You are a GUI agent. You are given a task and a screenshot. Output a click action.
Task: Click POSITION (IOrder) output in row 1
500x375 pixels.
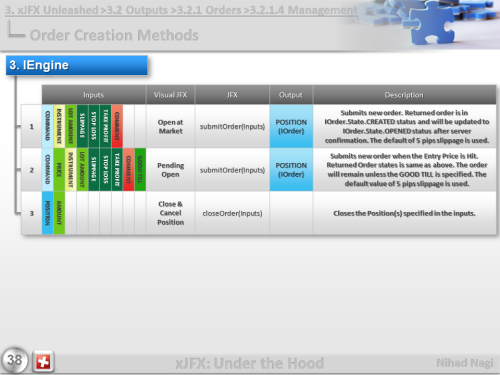point(291,127)
